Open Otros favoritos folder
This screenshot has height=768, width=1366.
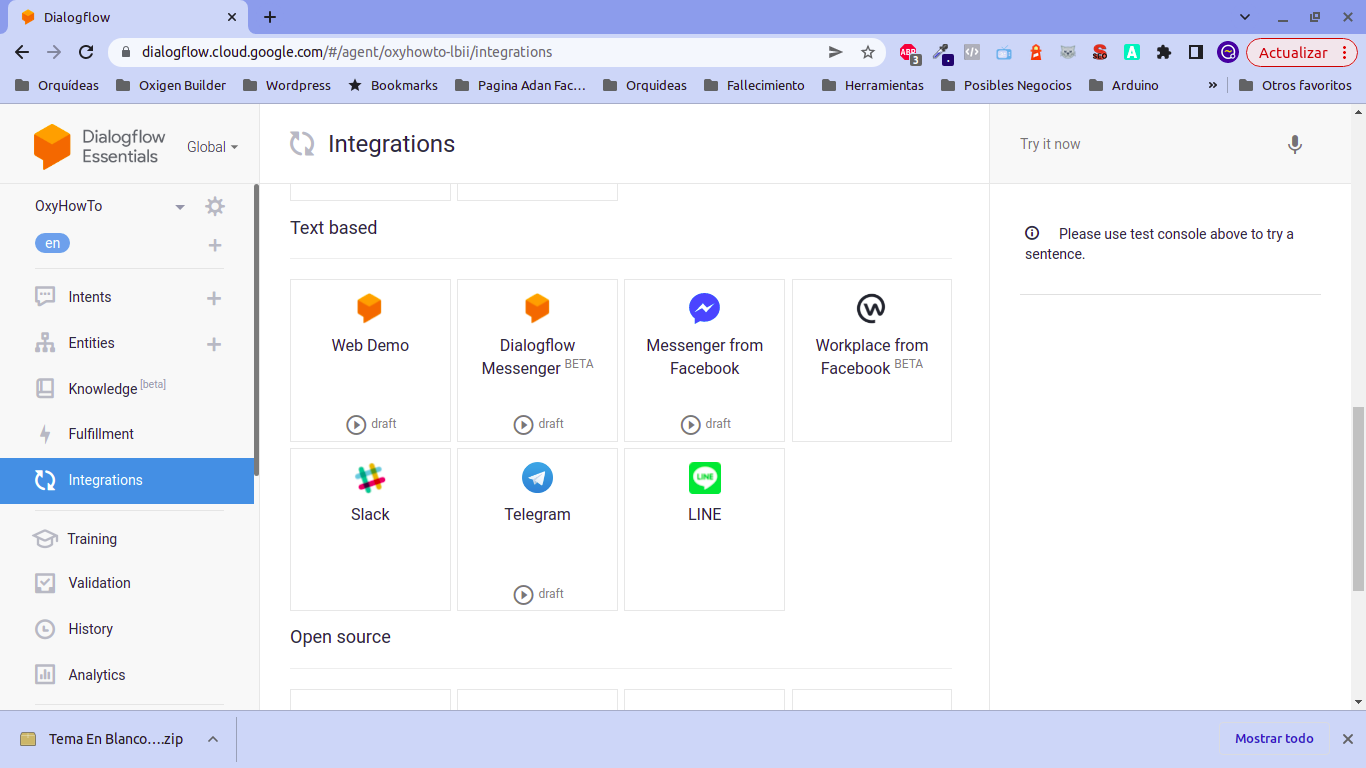pos(1295,85)
